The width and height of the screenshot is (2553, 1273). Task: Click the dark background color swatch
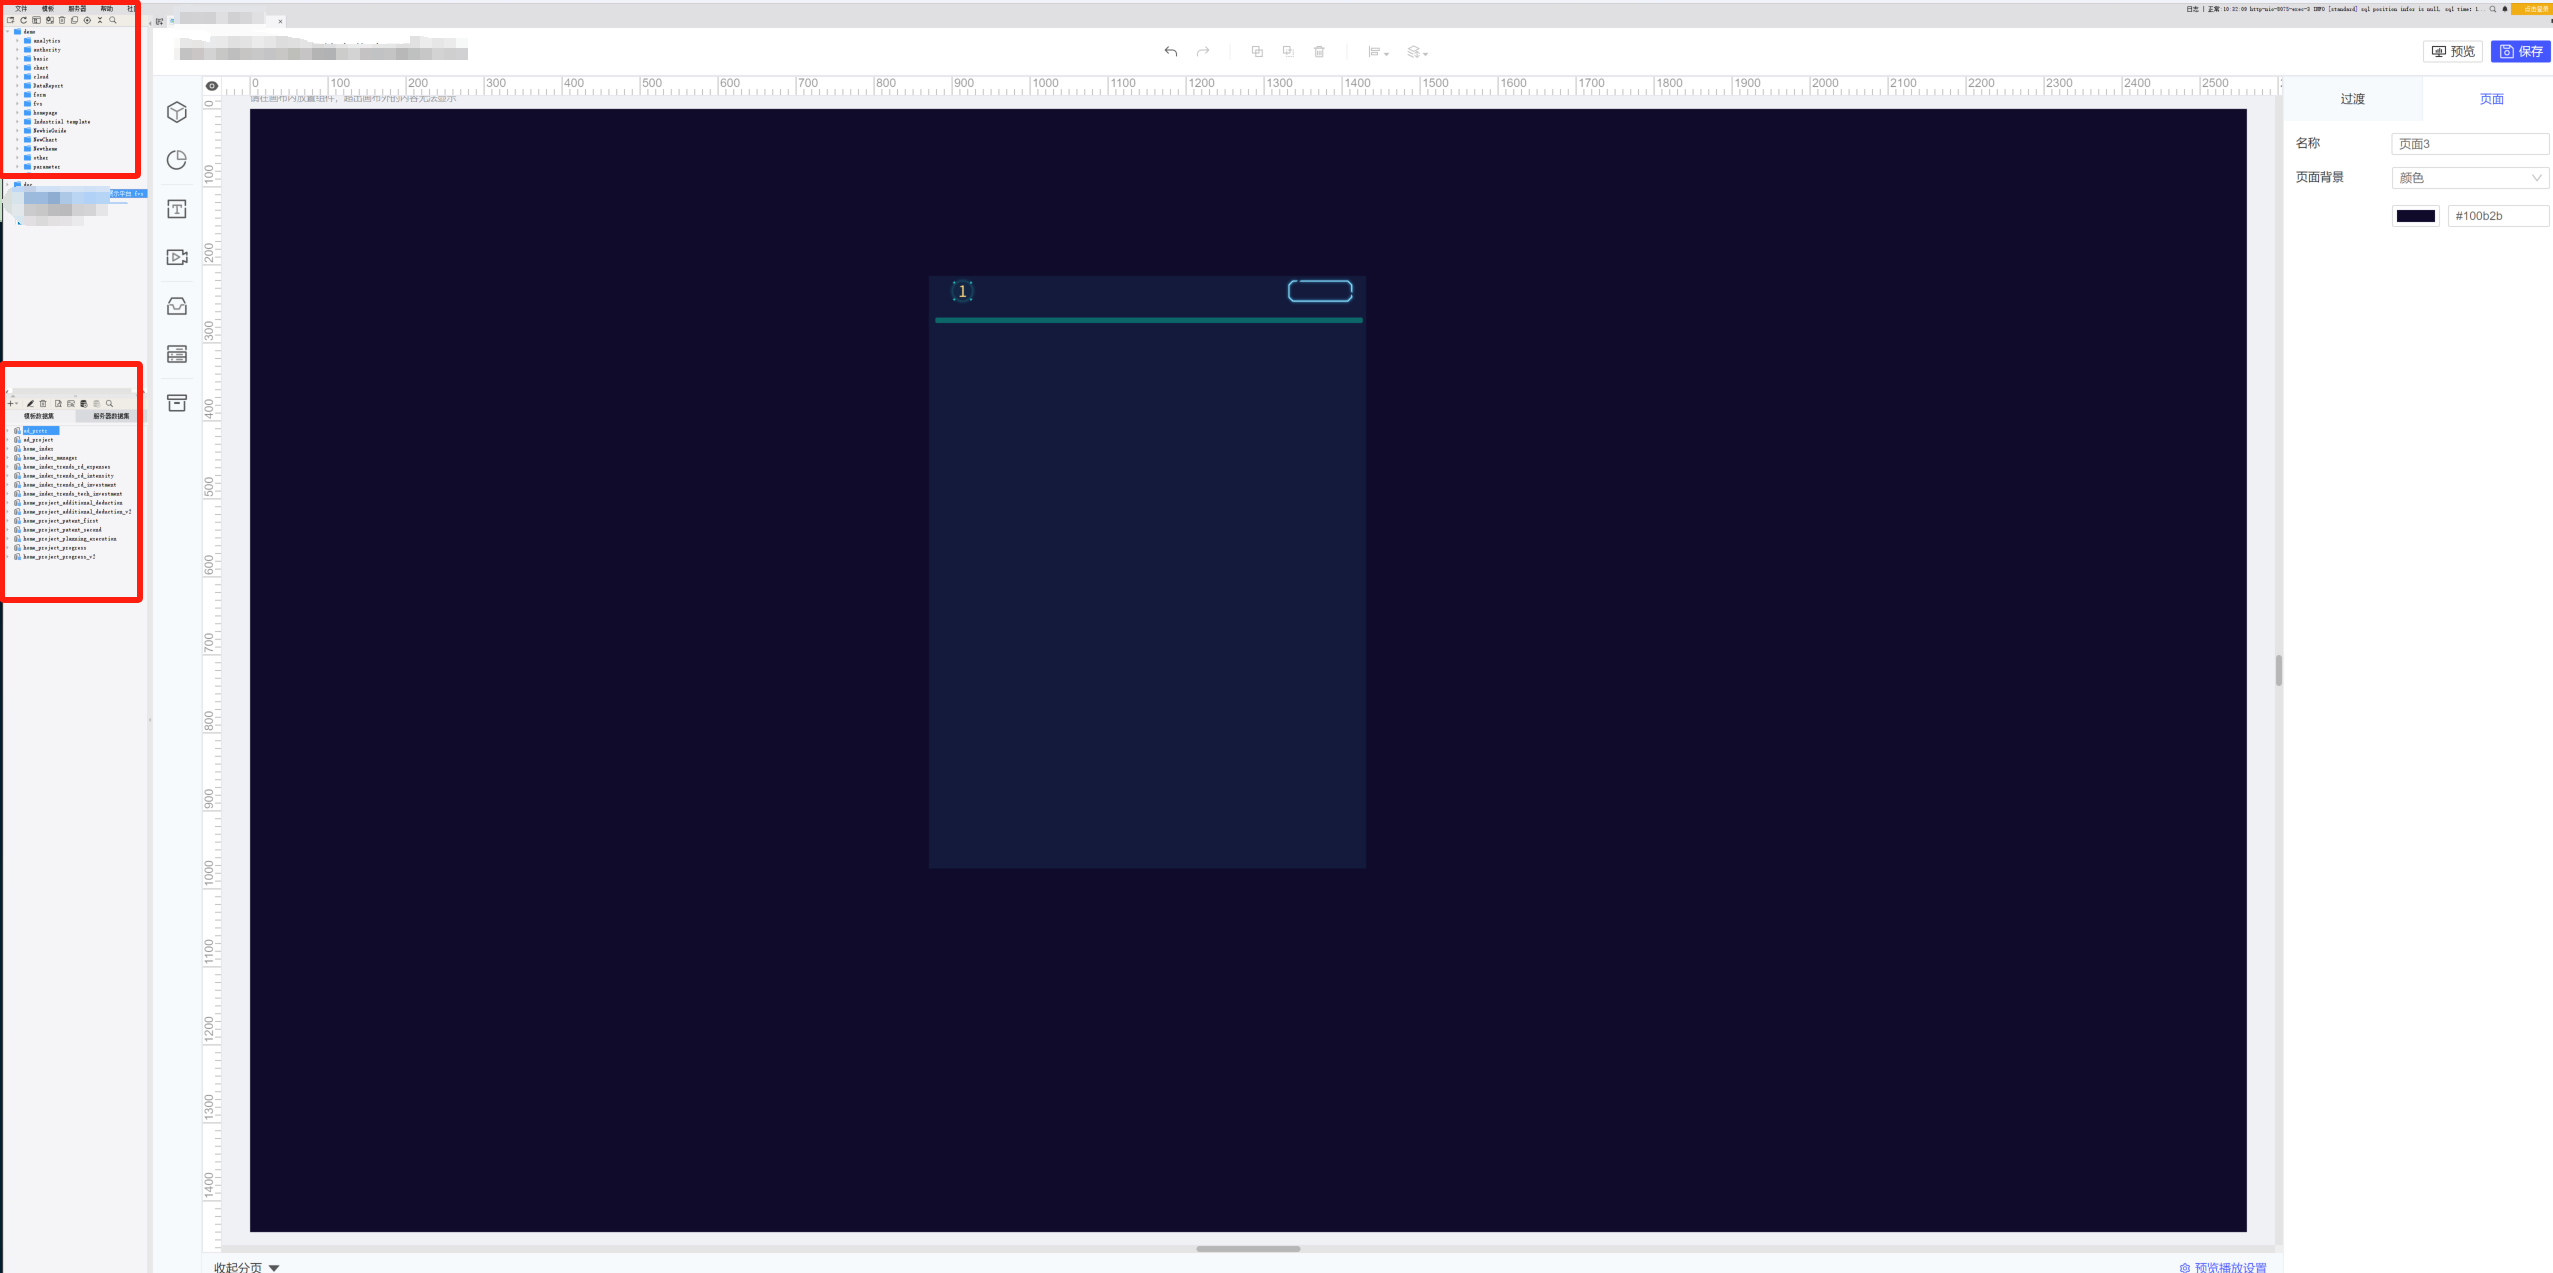point(2415,216)
